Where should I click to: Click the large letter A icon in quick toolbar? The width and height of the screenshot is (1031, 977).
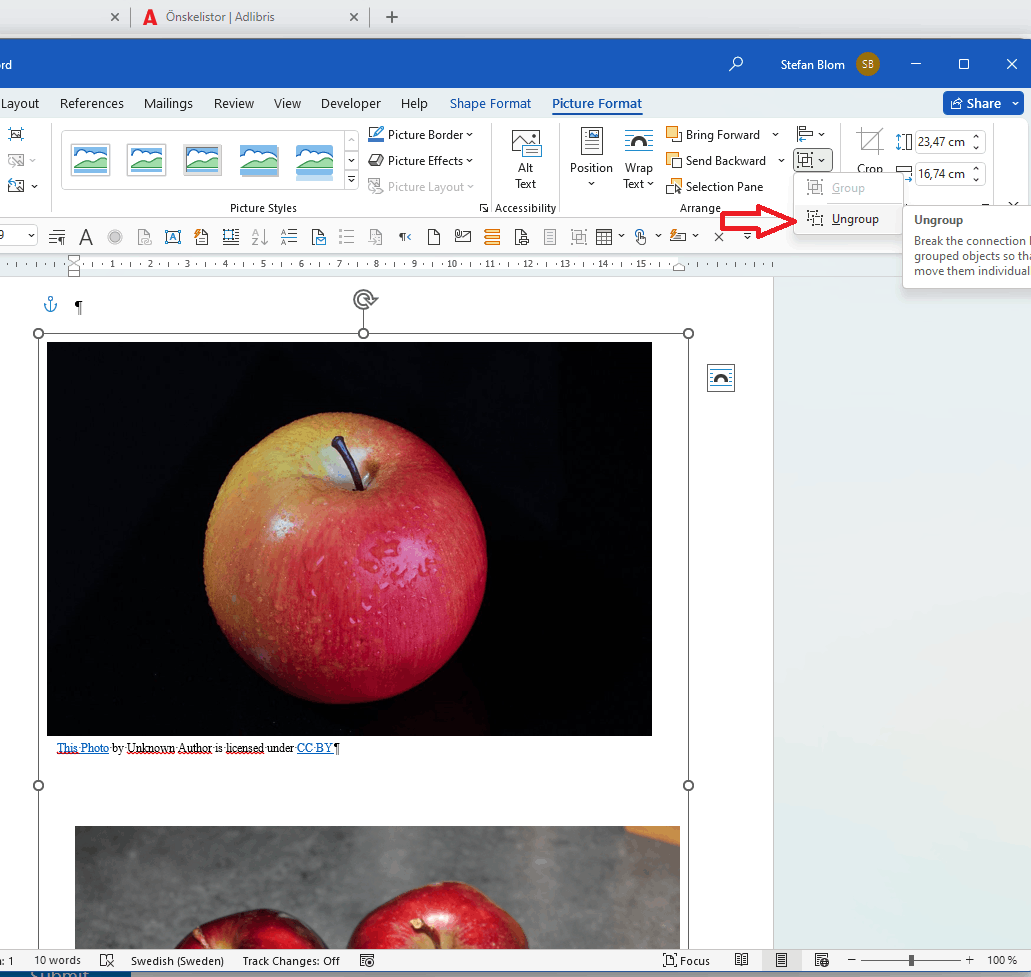[85, 237]
